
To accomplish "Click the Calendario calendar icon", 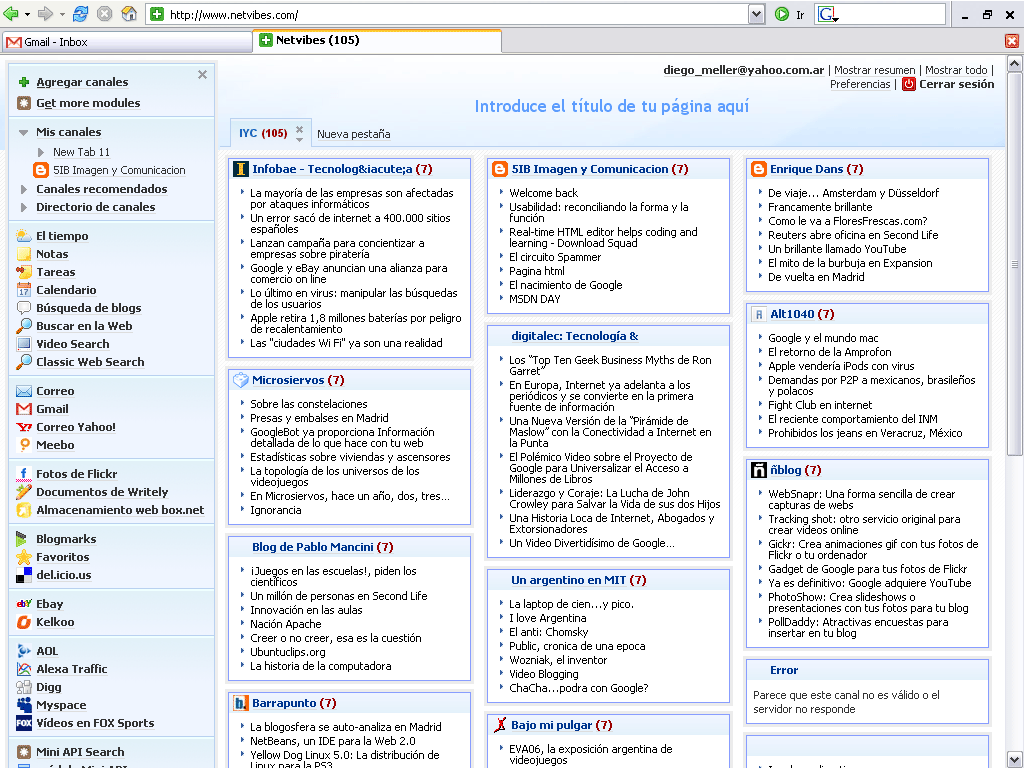I will [x=24, y=290].
